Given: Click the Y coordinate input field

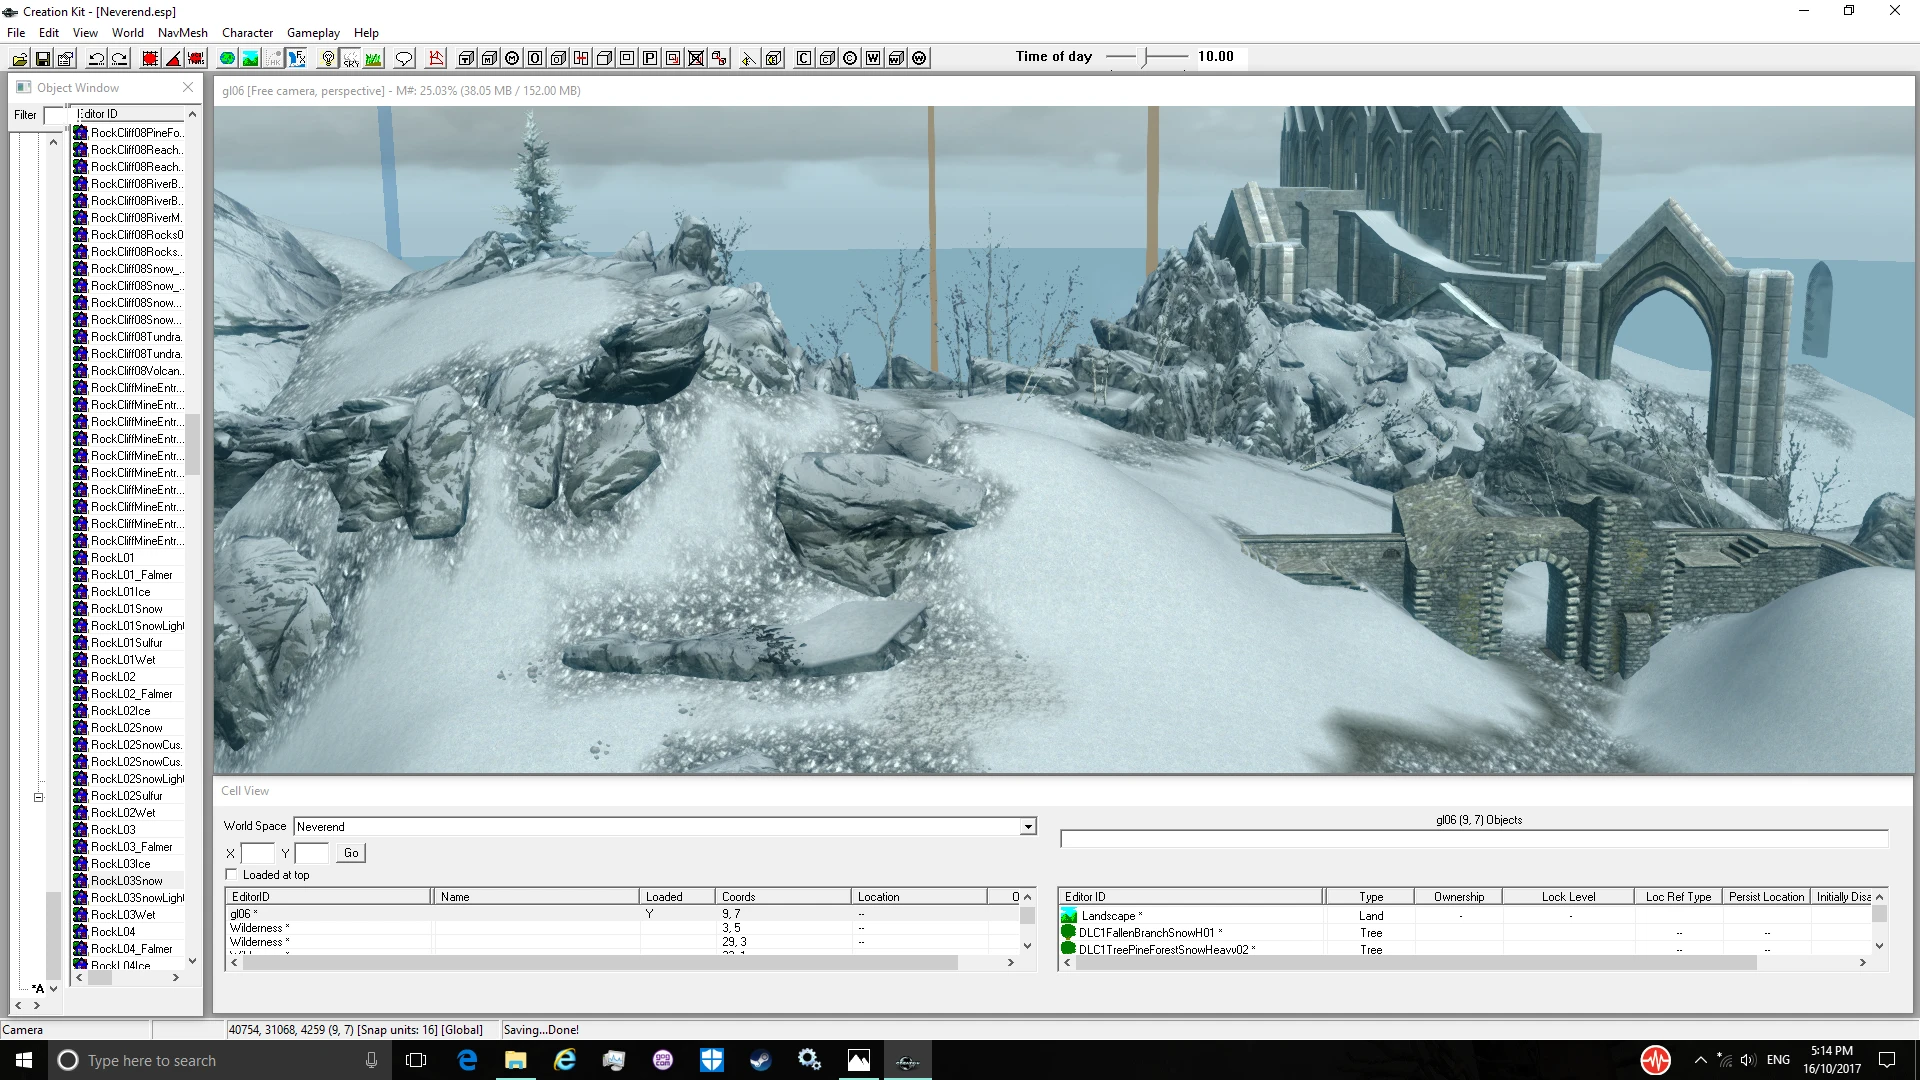Looking at the screenshot, I should click(311, 853).
